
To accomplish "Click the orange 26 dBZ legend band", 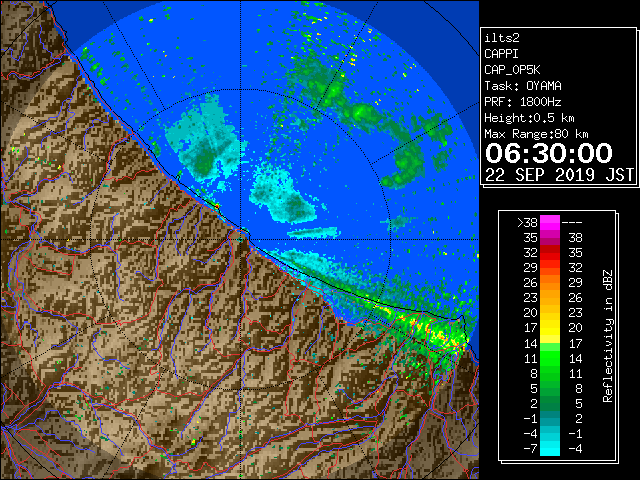I will click(x=550, y=282).
